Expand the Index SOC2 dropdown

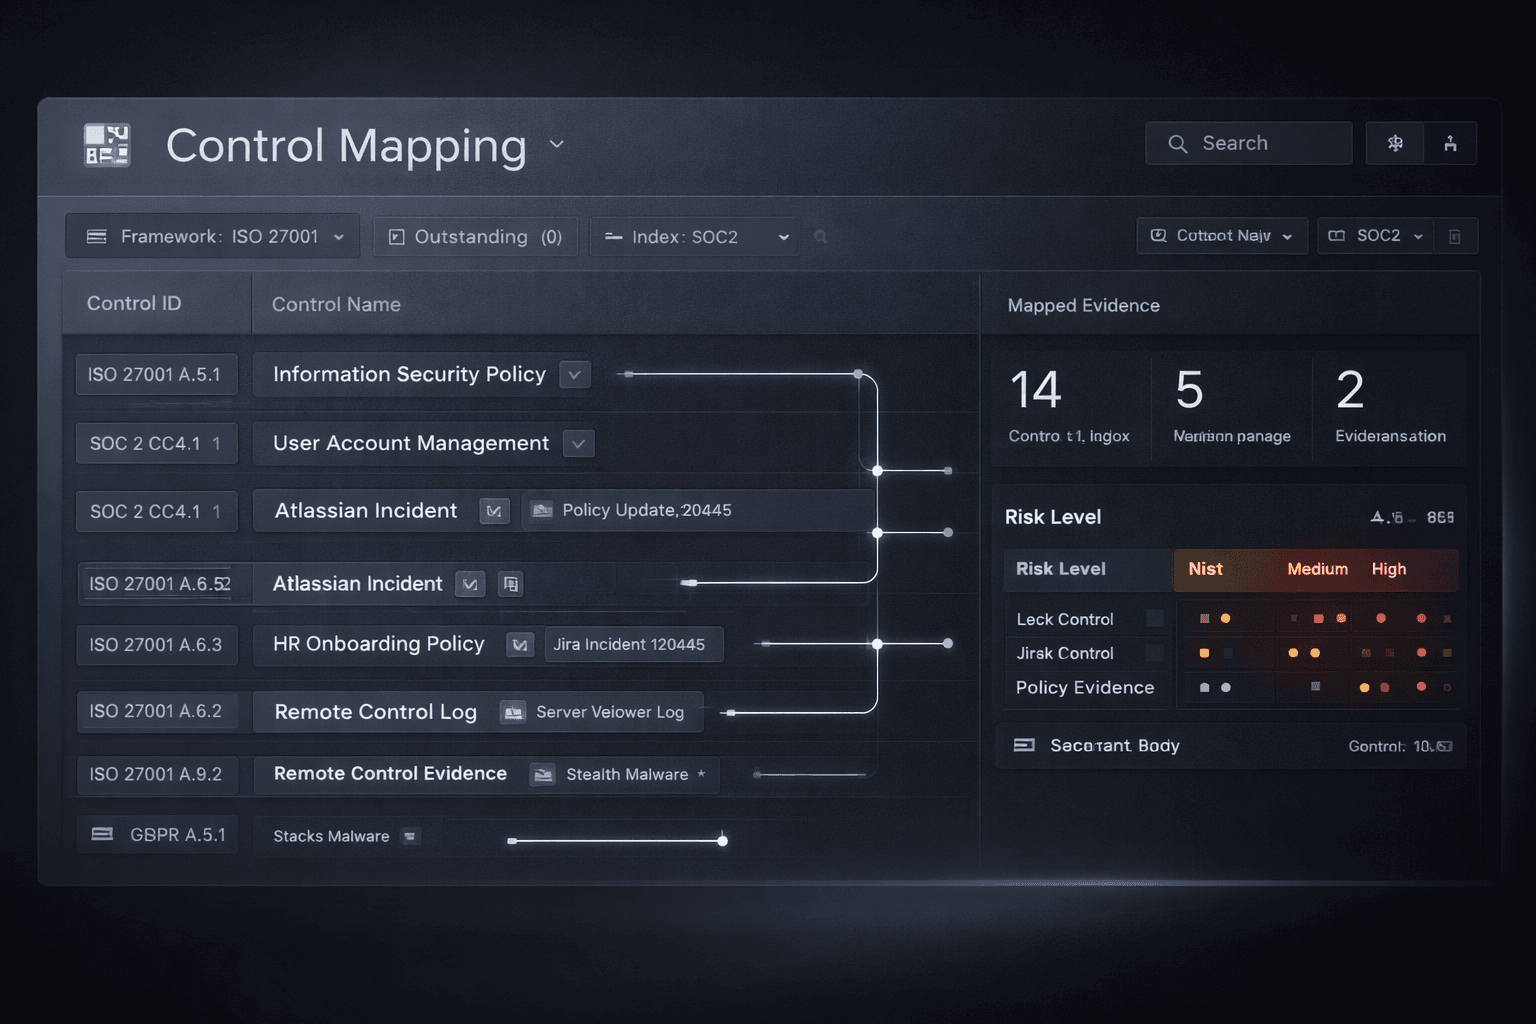694,236
